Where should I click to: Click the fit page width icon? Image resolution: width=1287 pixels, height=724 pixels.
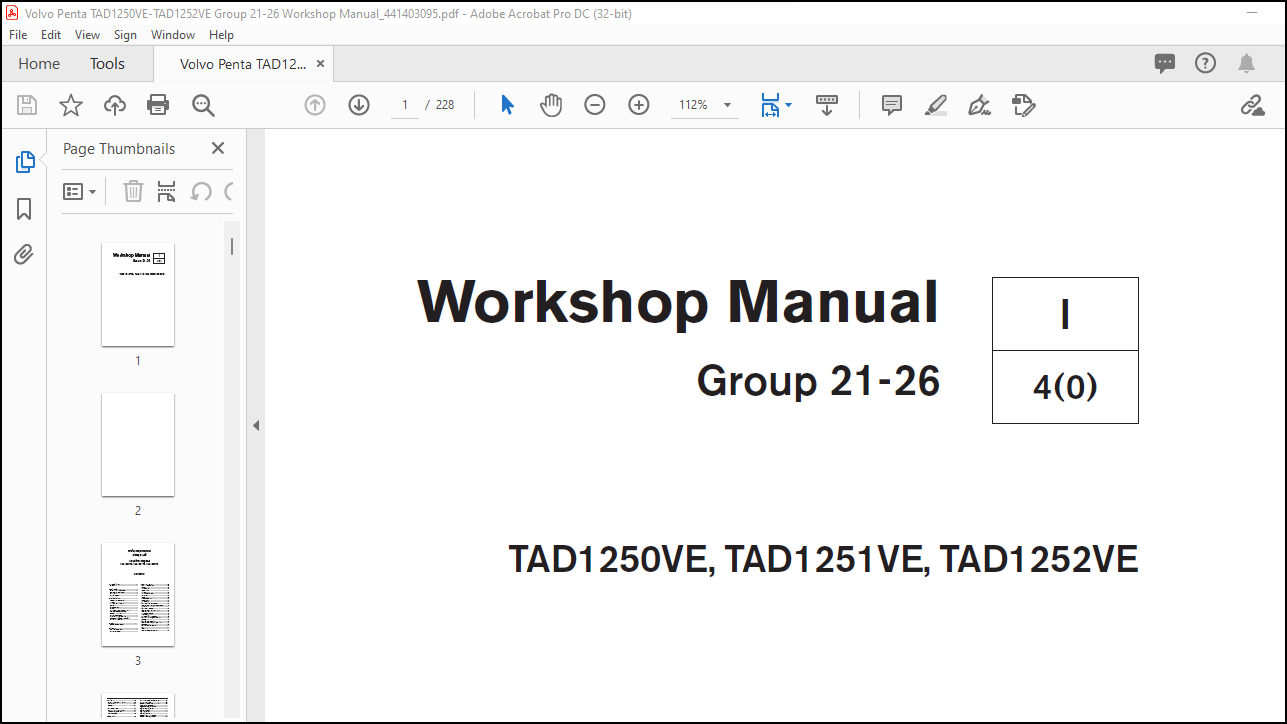pyautogui.click(x=769, y=105)
